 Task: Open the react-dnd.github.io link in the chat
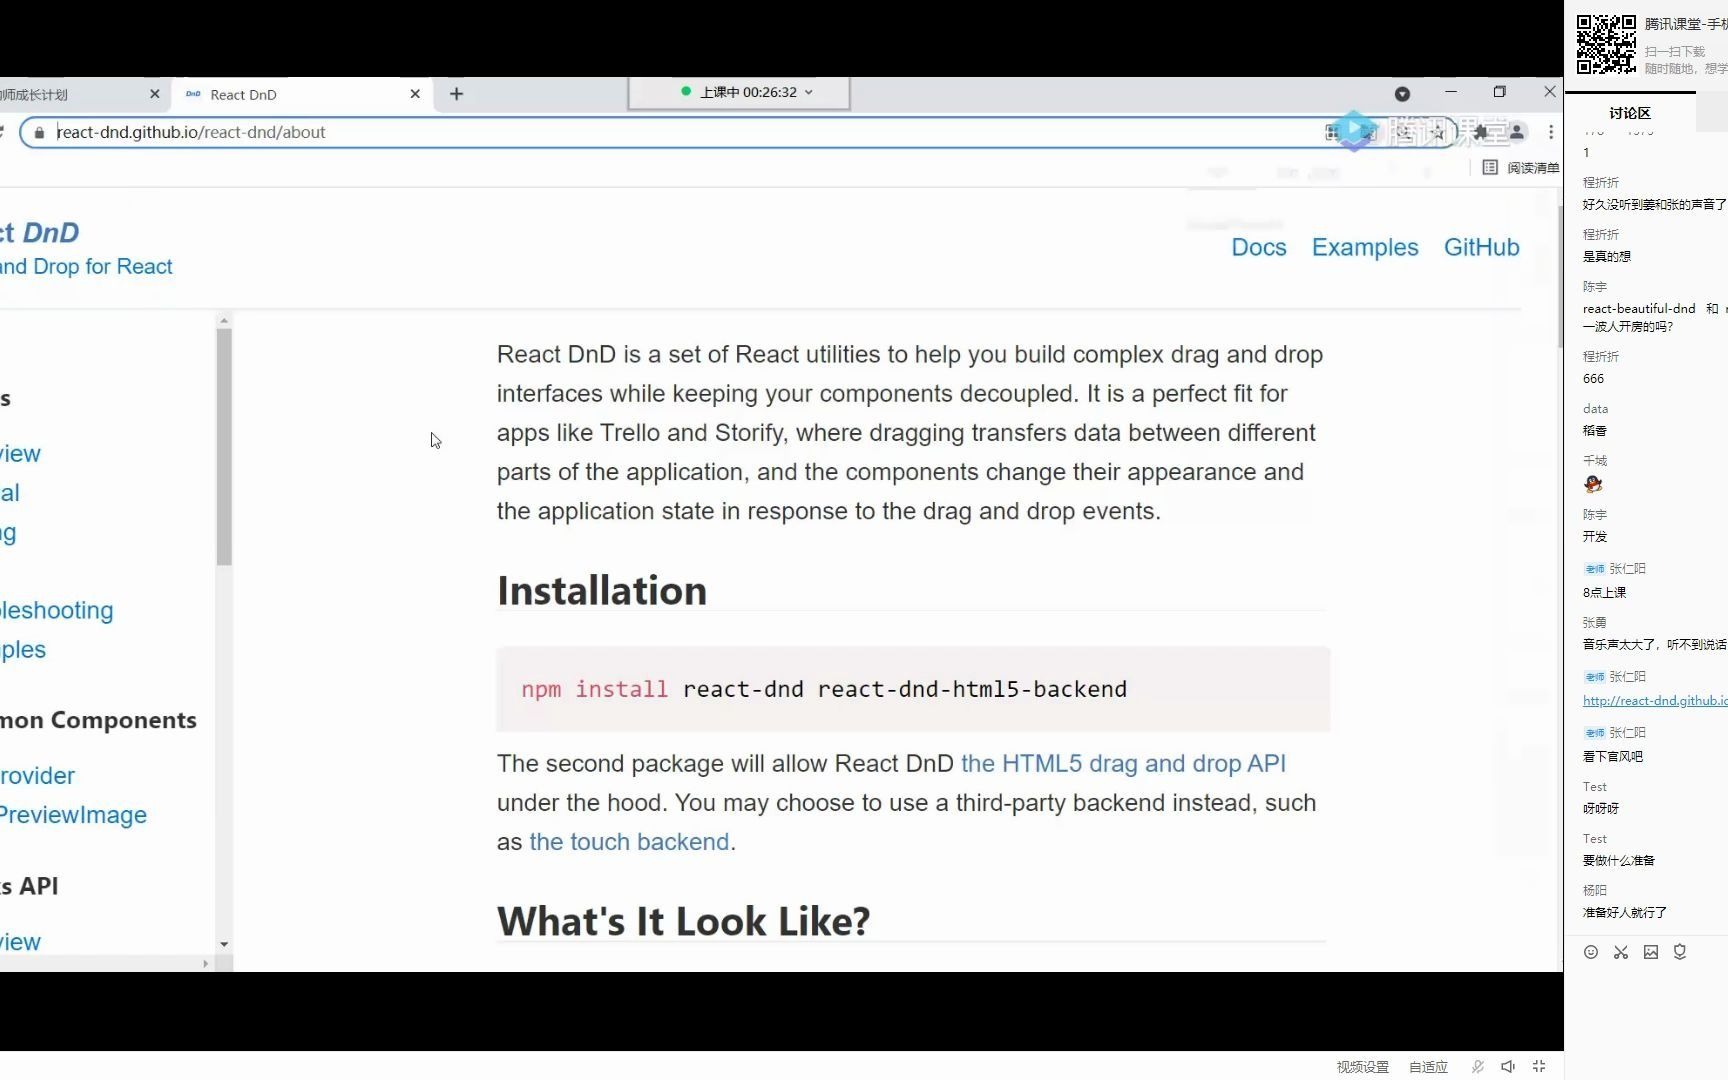pos(1655,701)
